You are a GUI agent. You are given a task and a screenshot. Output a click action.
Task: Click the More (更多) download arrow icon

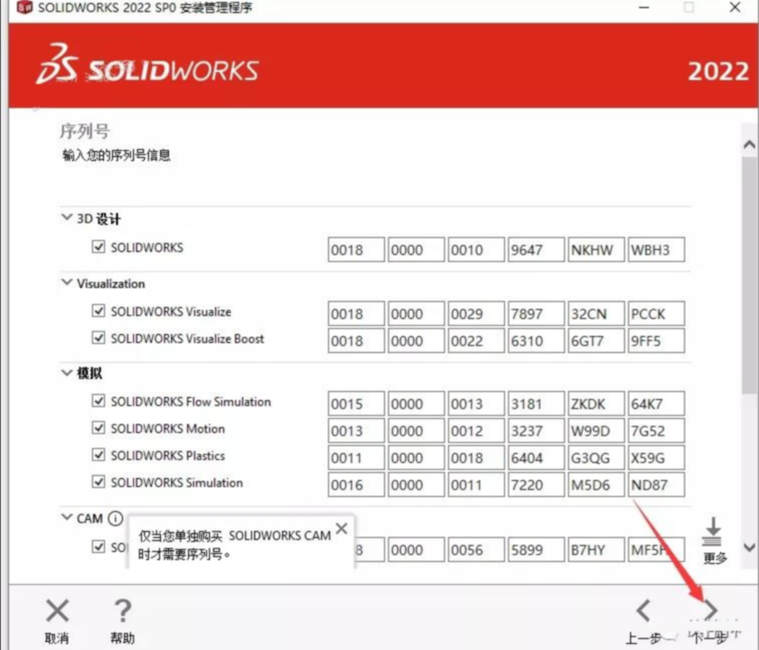point(714,532)
